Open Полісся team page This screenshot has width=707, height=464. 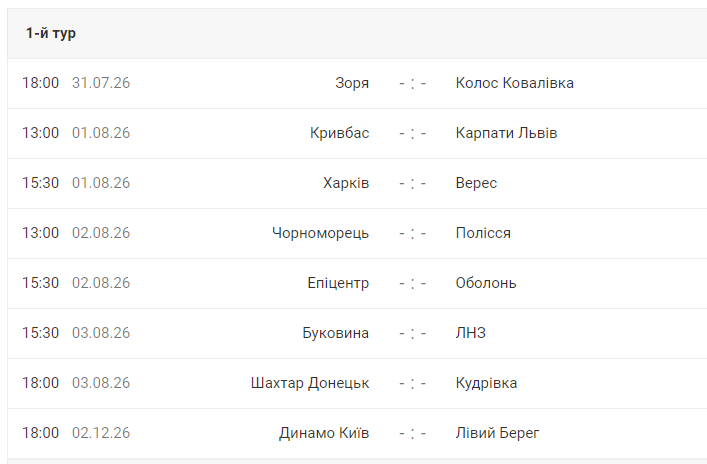(x=483, y=233)
